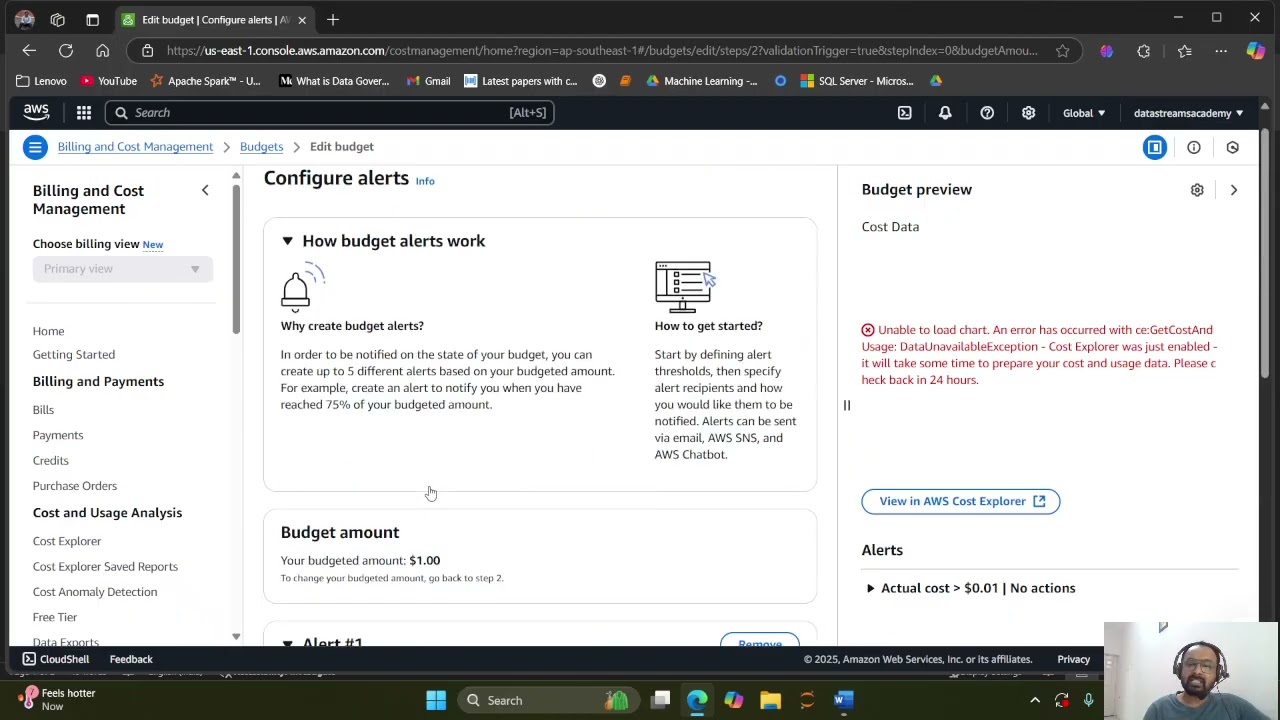Click the browser address bar URL
The height and width of the screenshot is (720, 1280).
(x=602, y=51)
